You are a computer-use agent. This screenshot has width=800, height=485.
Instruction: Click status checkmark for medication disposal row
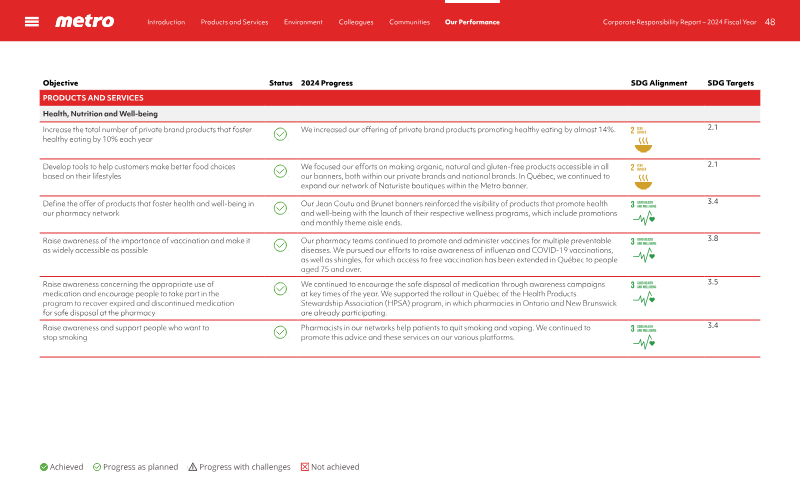click(x=280, y=289)
